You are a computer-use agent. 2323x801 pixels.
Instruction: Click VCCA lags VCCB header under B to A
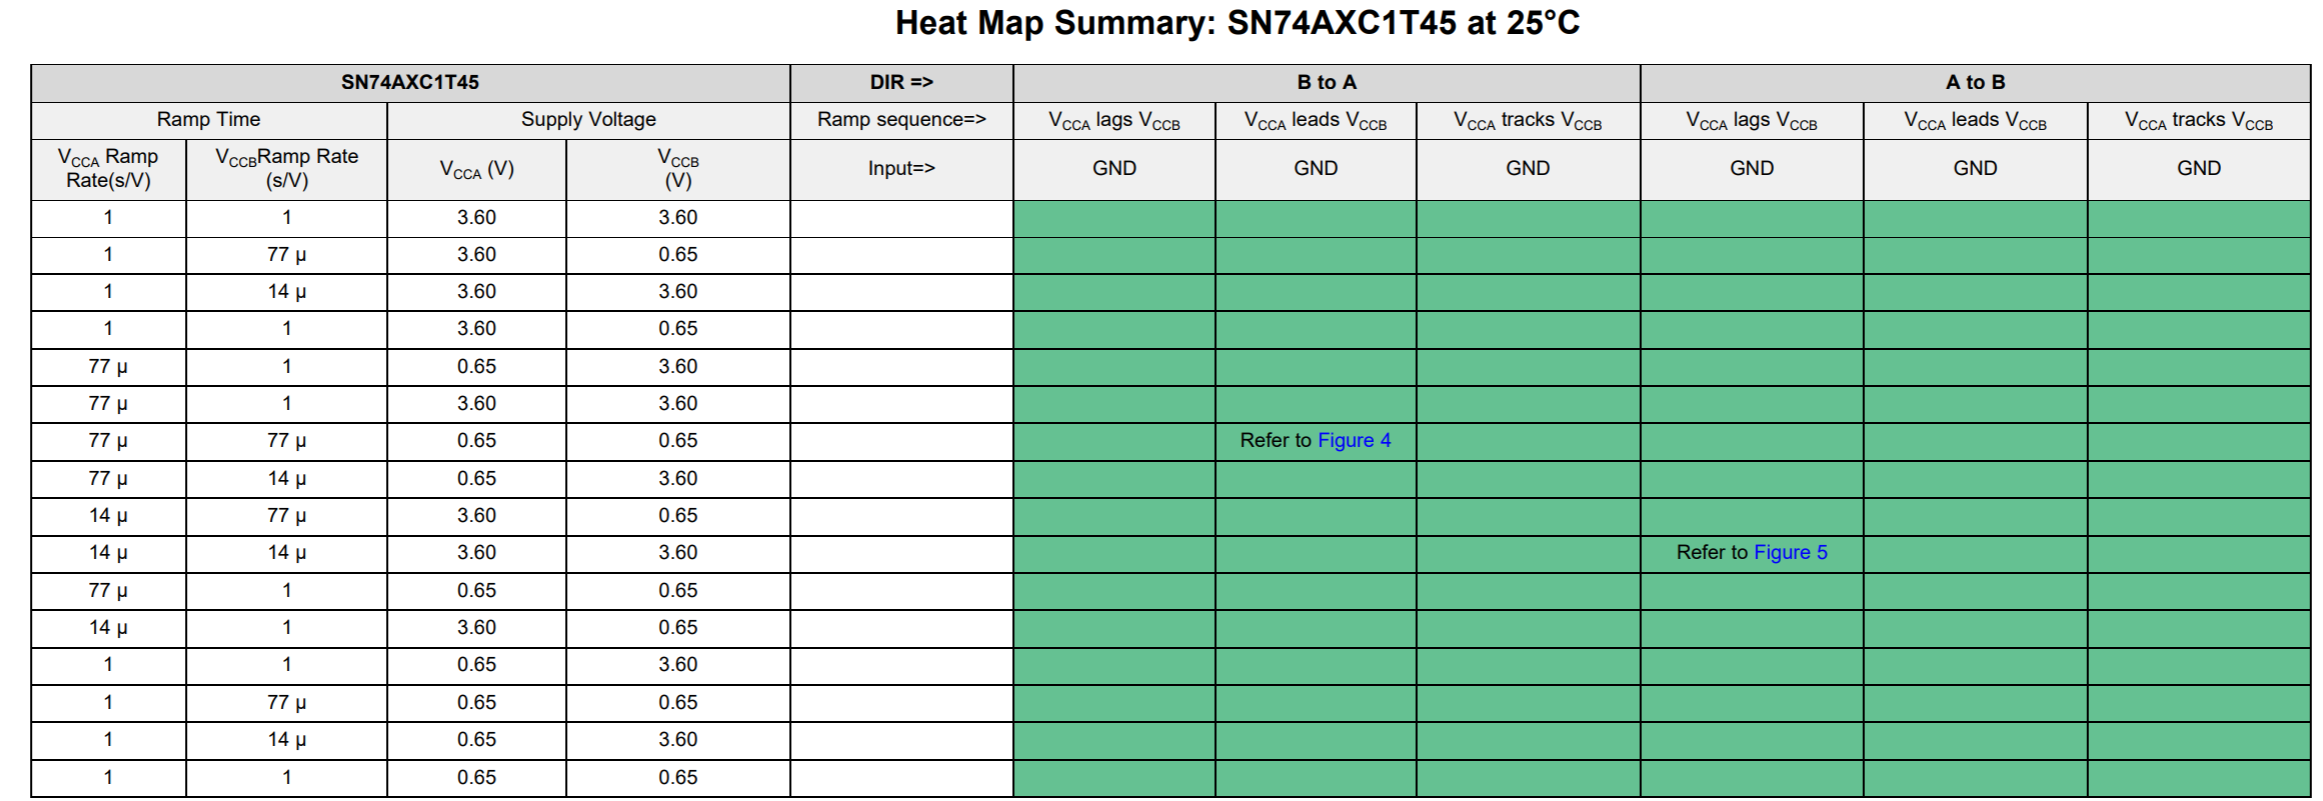pos(1114,121)
